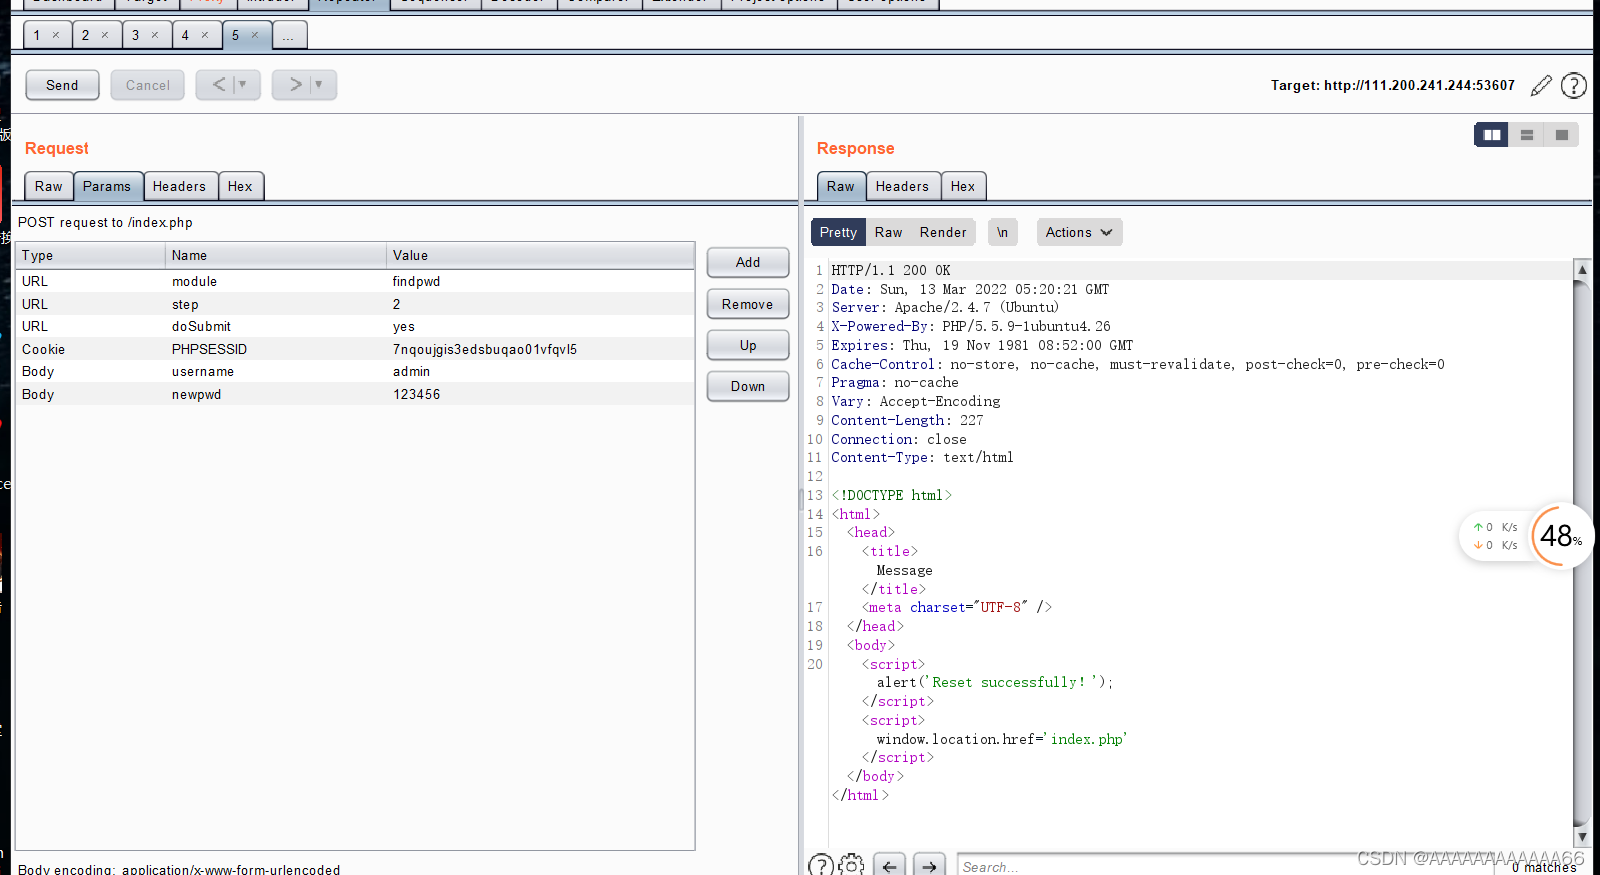1600x875 pixels.
Task: Sort parameters by the Type column header
Action: point(91,255)
